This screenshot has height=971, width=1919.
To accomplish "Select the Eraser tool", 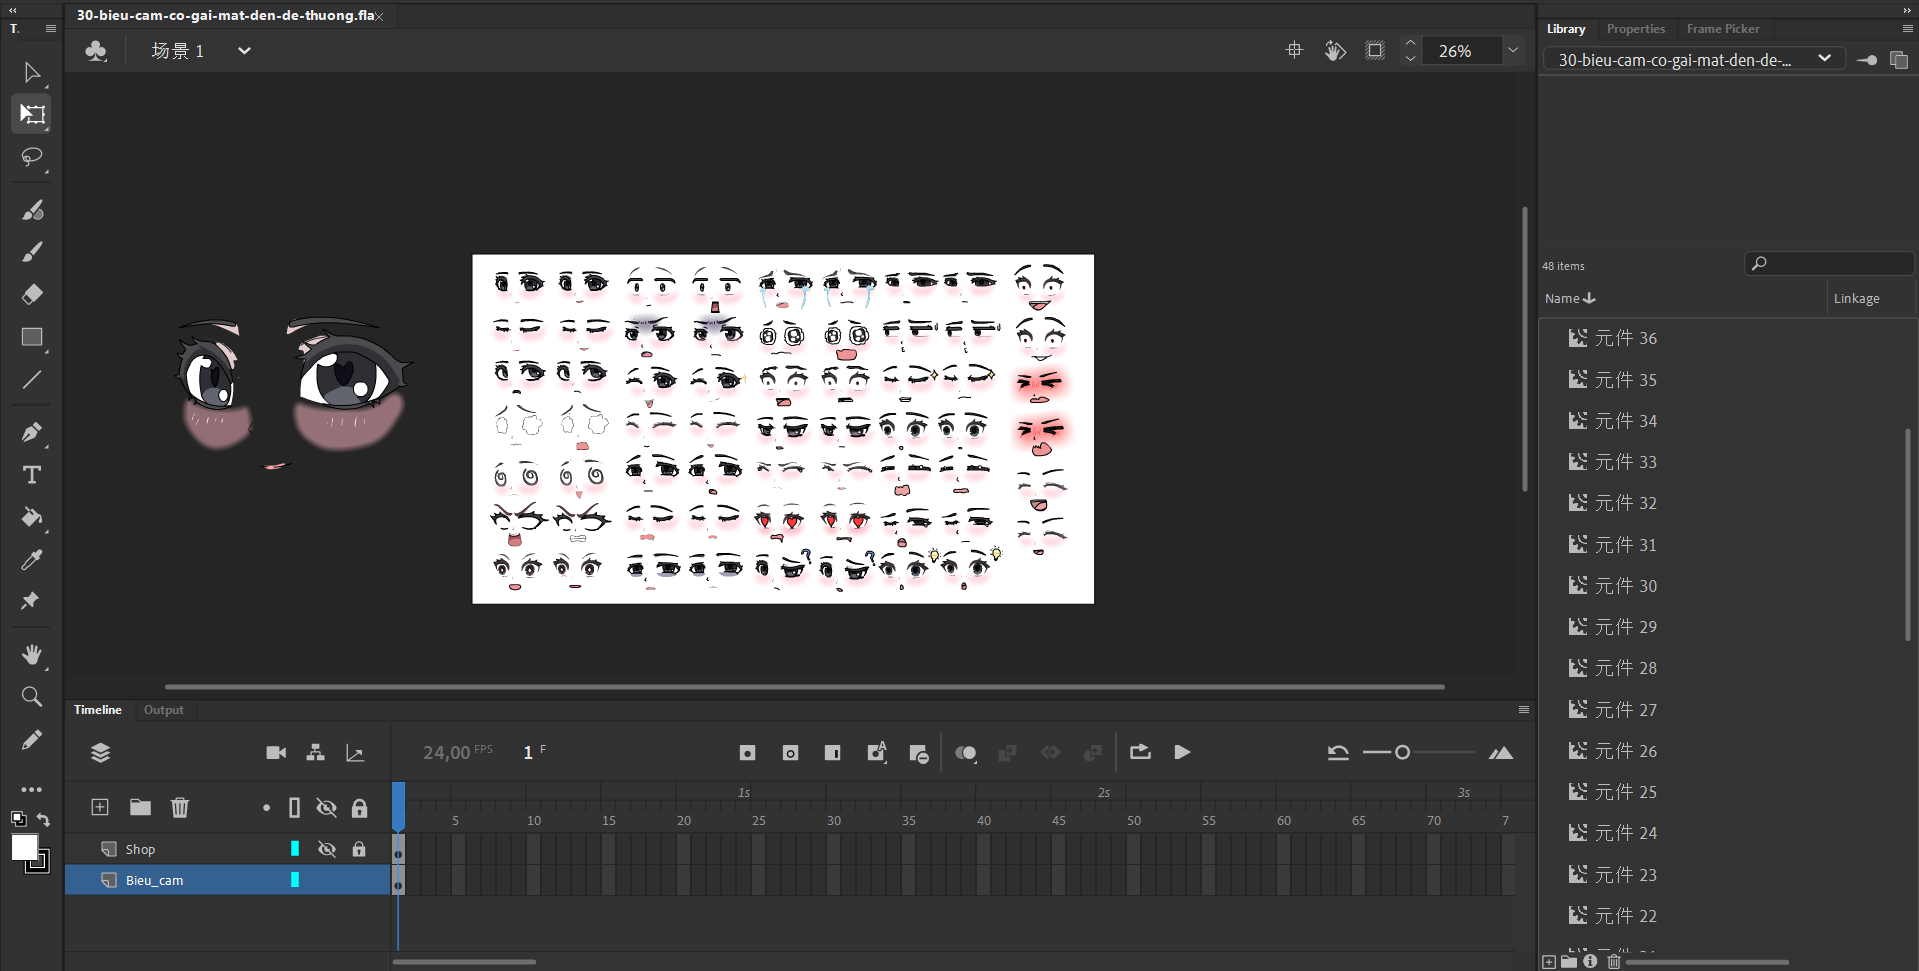I will pyautogui.click(x=32, y=294).
